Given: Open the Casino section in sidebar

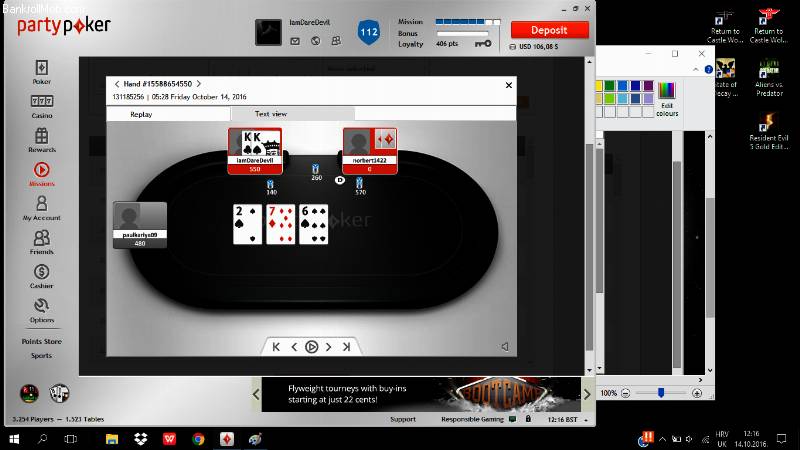Looking at the screenshot, I should (x=42, y=106).
